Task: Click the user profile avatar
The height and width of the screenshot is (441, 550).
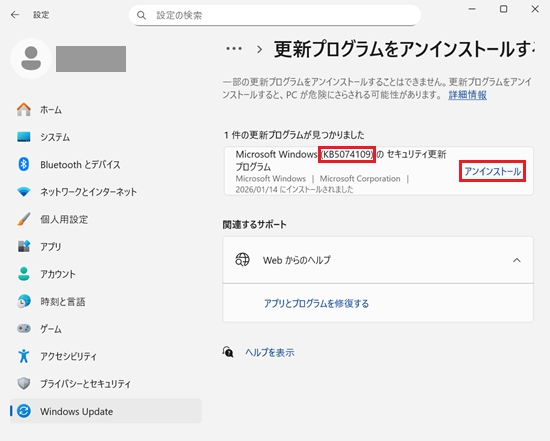Action: coord(31,58)
